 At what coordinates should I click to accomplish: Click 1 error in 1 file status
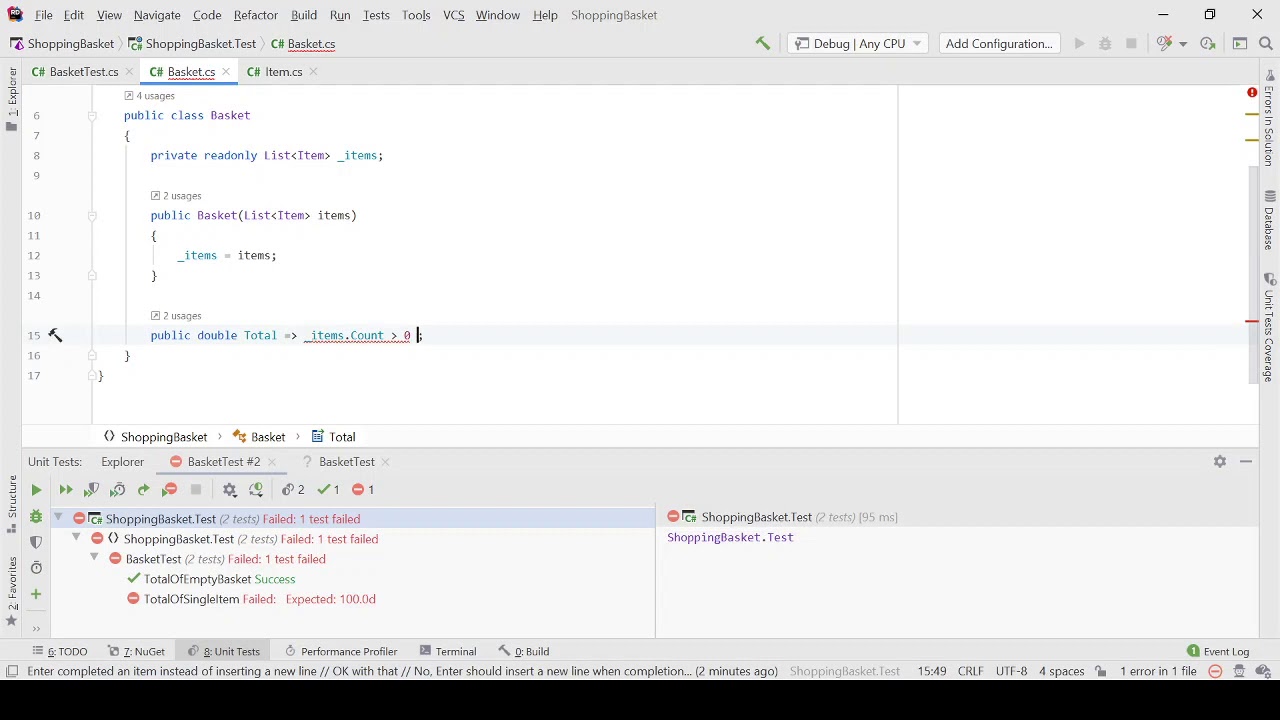click(1158, 672)
